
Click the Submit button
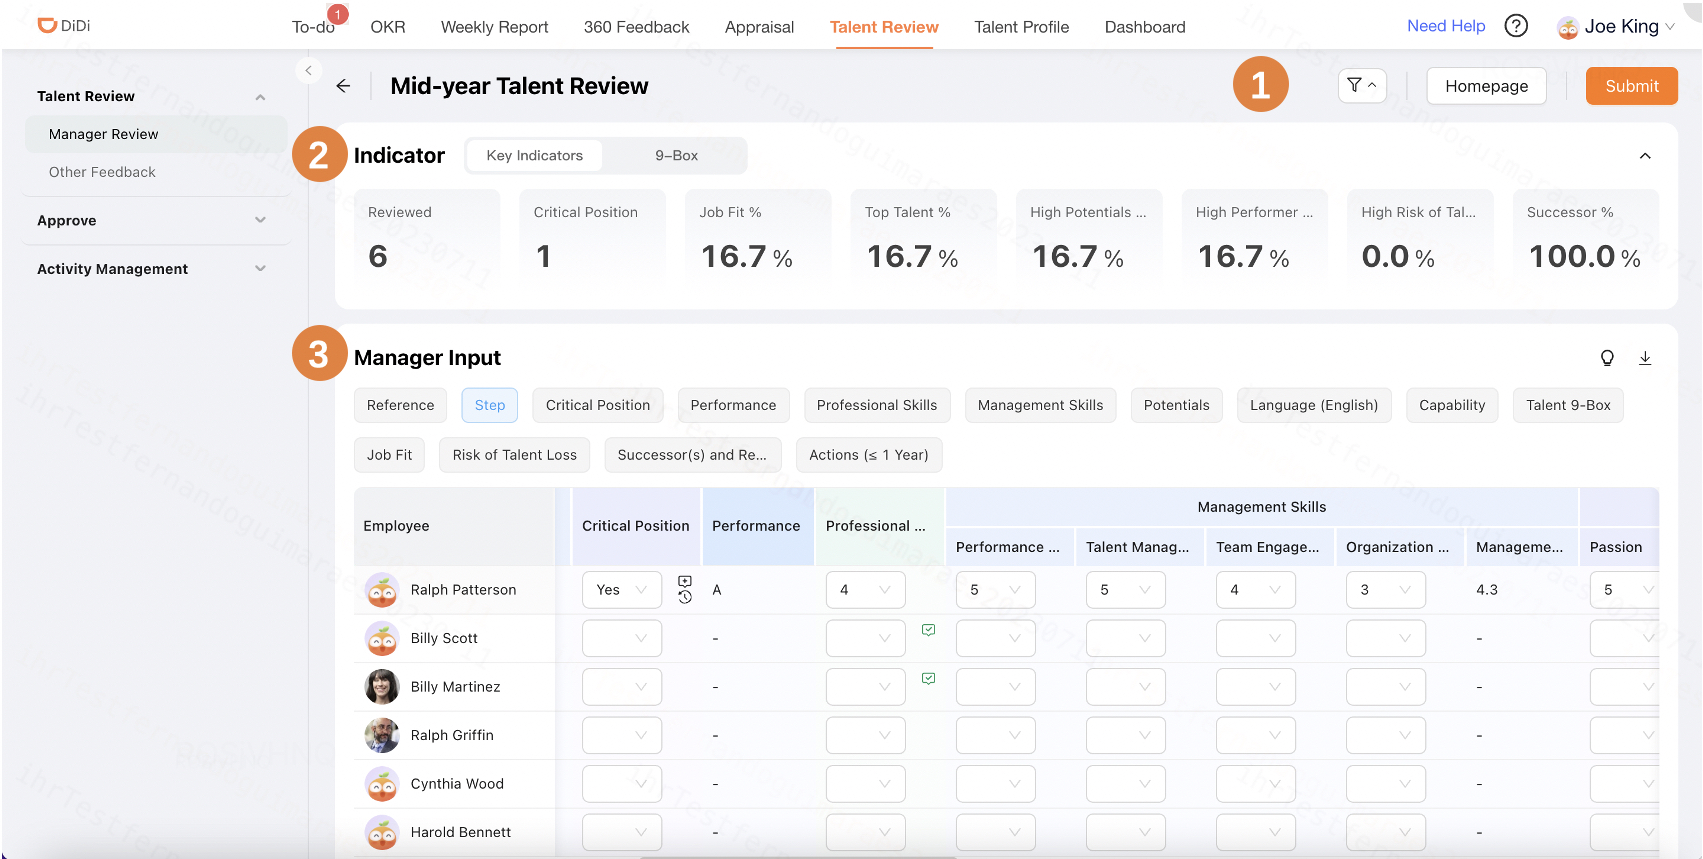point(1631,86)
